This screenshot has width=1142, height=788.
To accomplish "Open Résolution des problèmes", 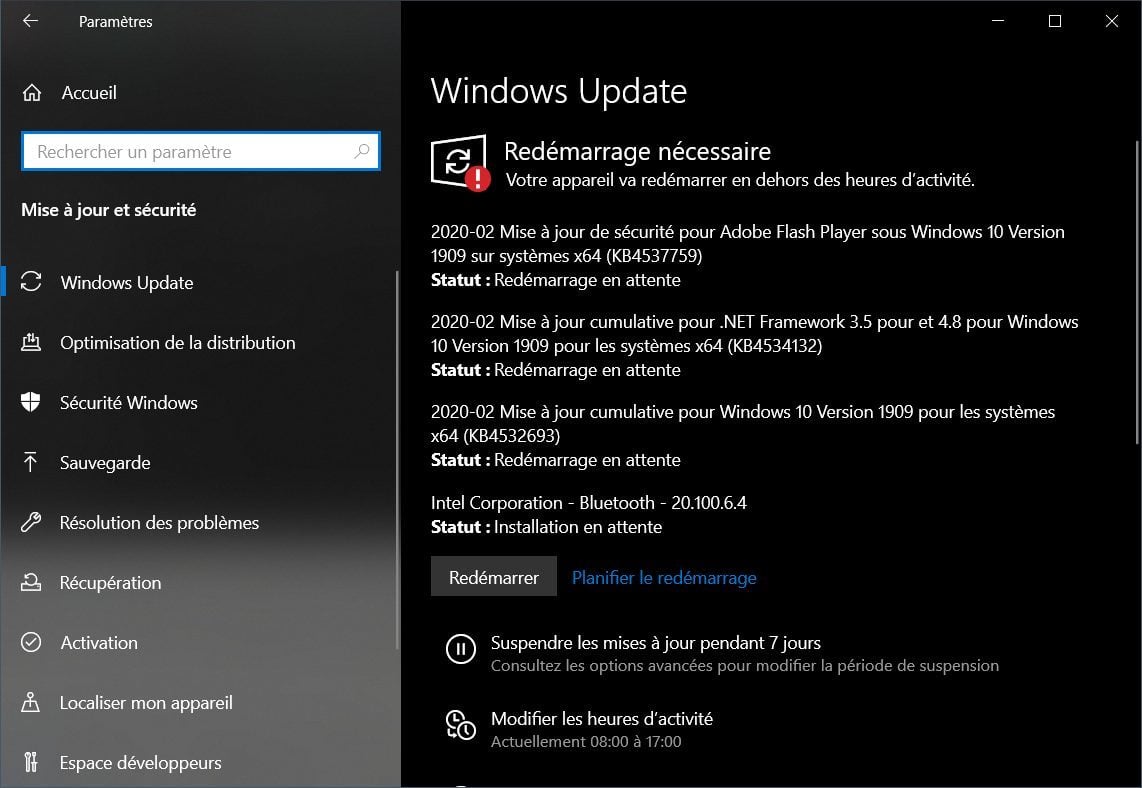I will click(160, 522).
